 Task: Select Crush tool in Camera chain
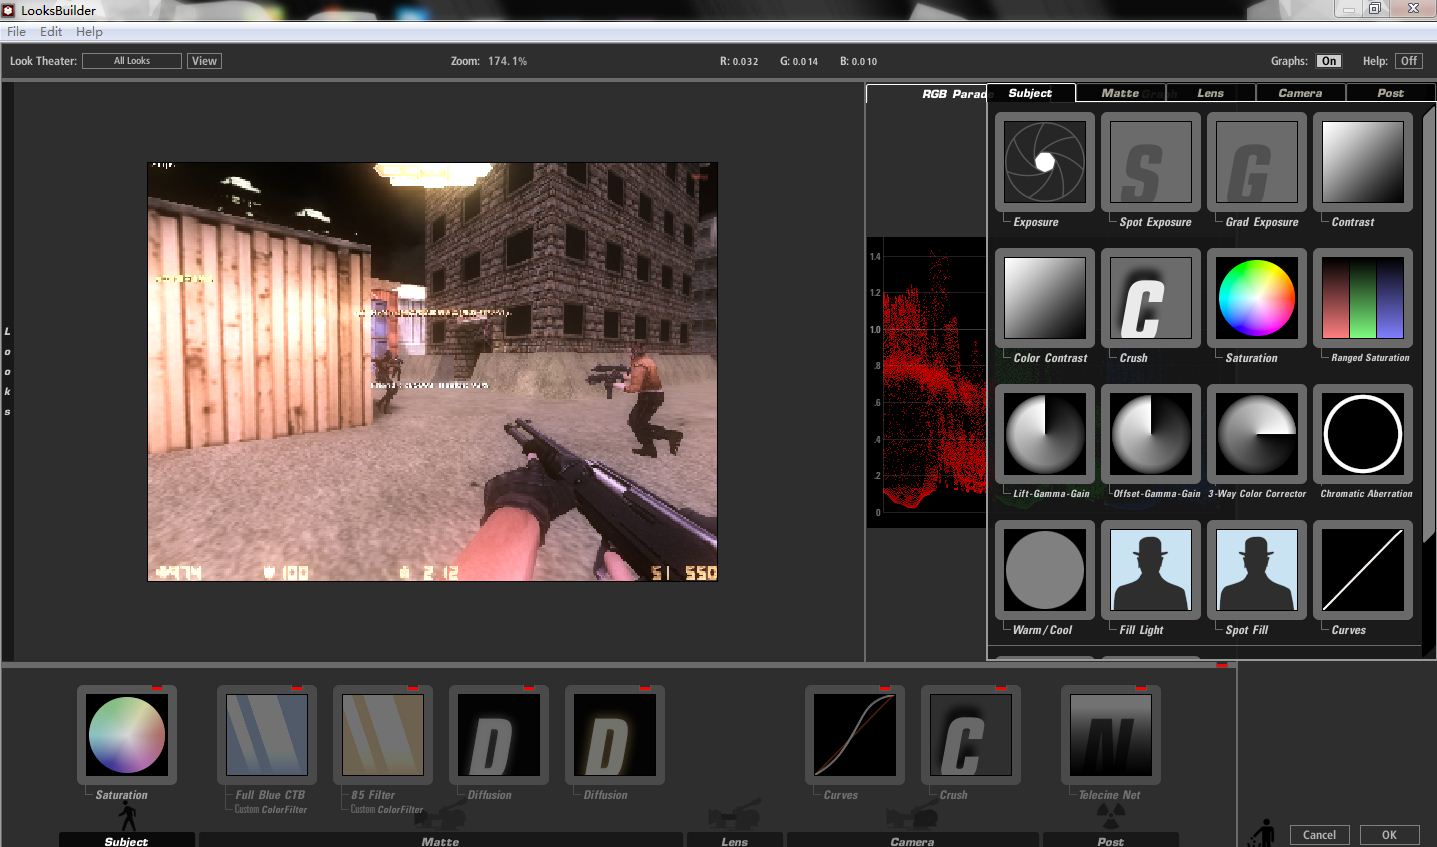[970, 735]
